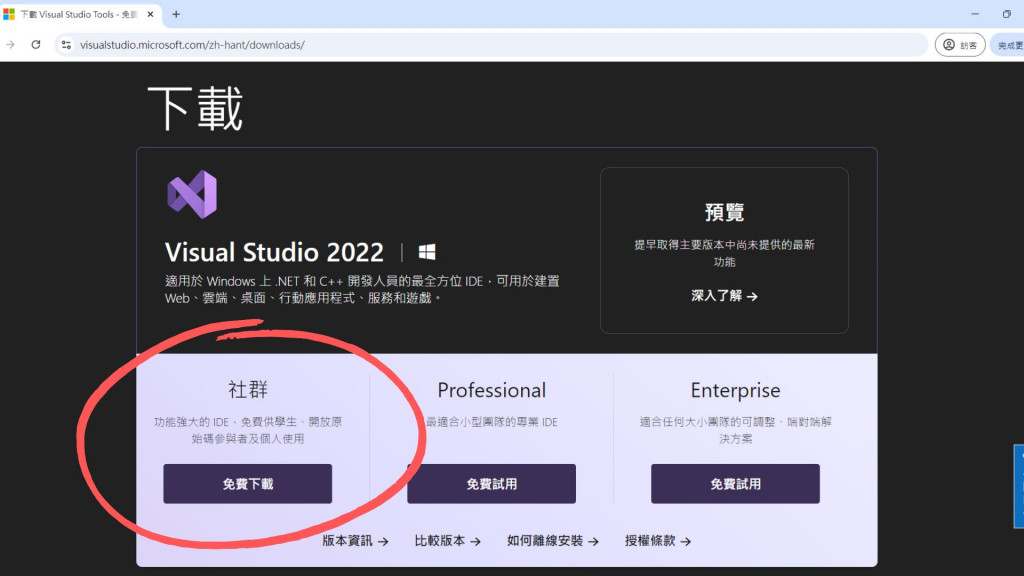This screenshot has width=1024, height=576.
Task: Open the 如何離線安裝 link
Action: [x=552, y=541]
